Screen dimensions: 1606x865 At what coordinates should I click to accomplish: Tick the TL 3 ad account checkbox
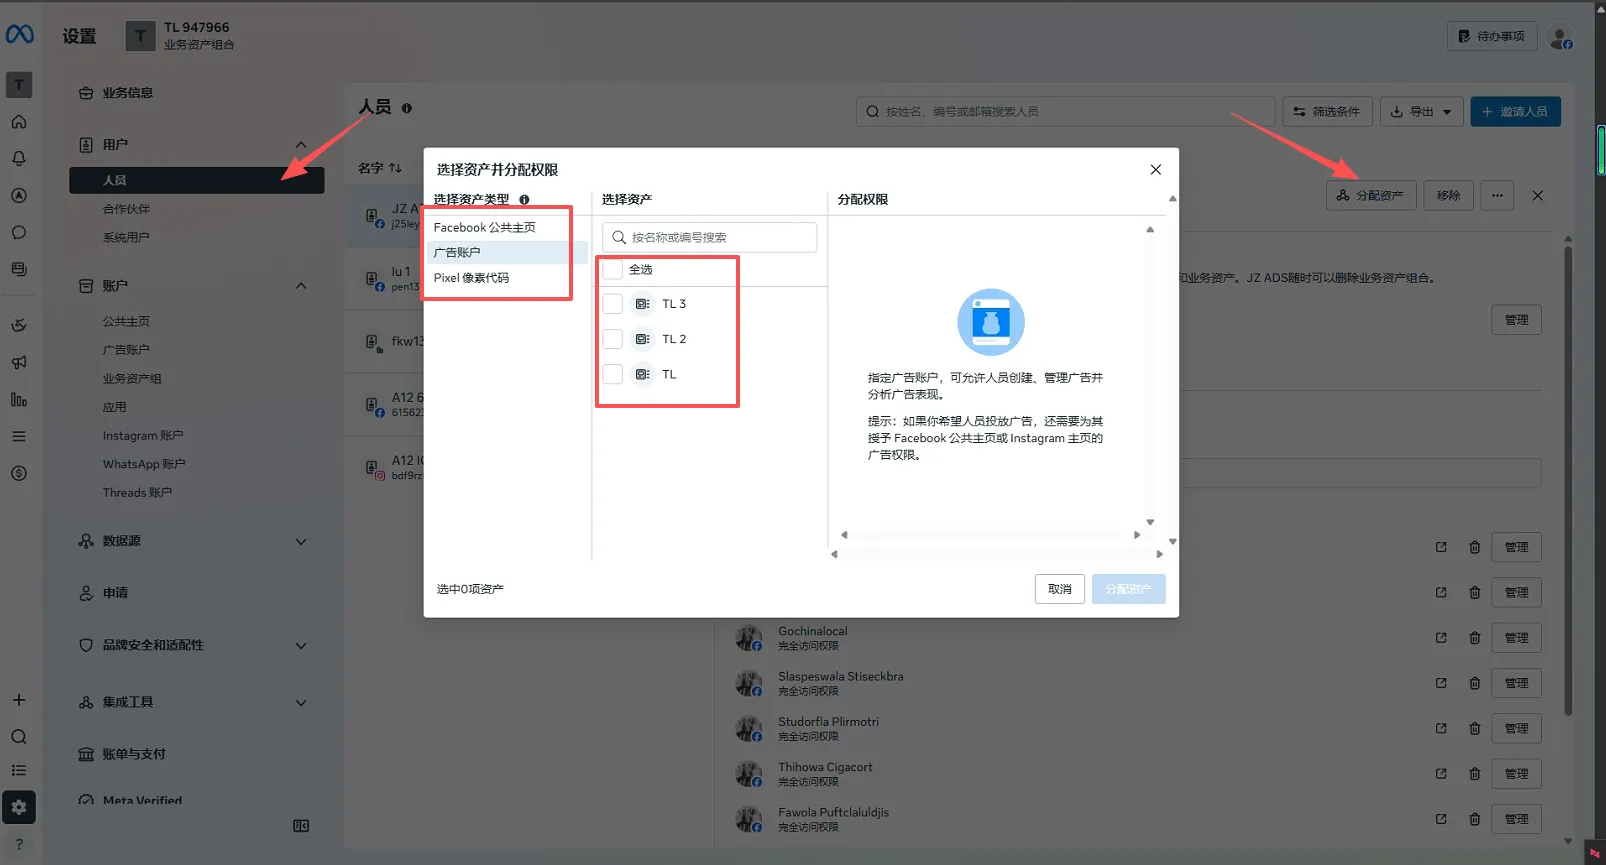tap(613, 304)
